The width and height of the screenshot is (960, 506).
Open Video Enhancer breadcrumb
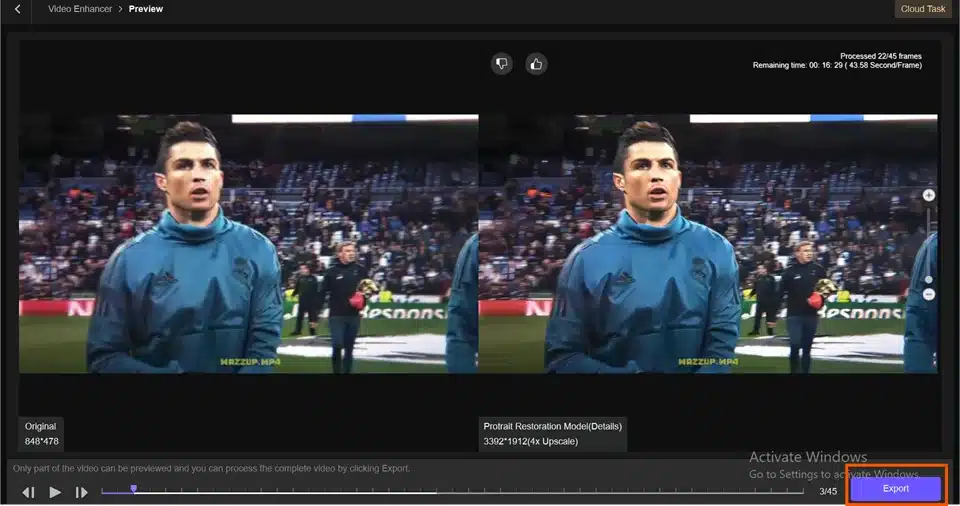[80, 9]
